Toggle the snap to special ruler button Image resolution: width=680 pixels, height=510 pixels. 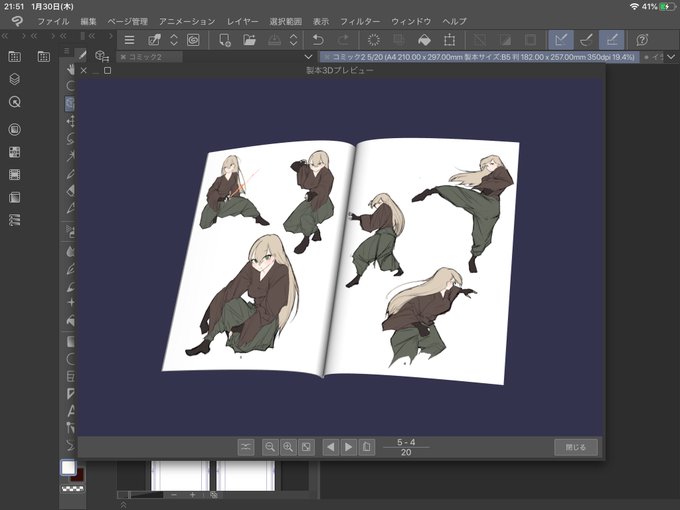coord(587,40)
